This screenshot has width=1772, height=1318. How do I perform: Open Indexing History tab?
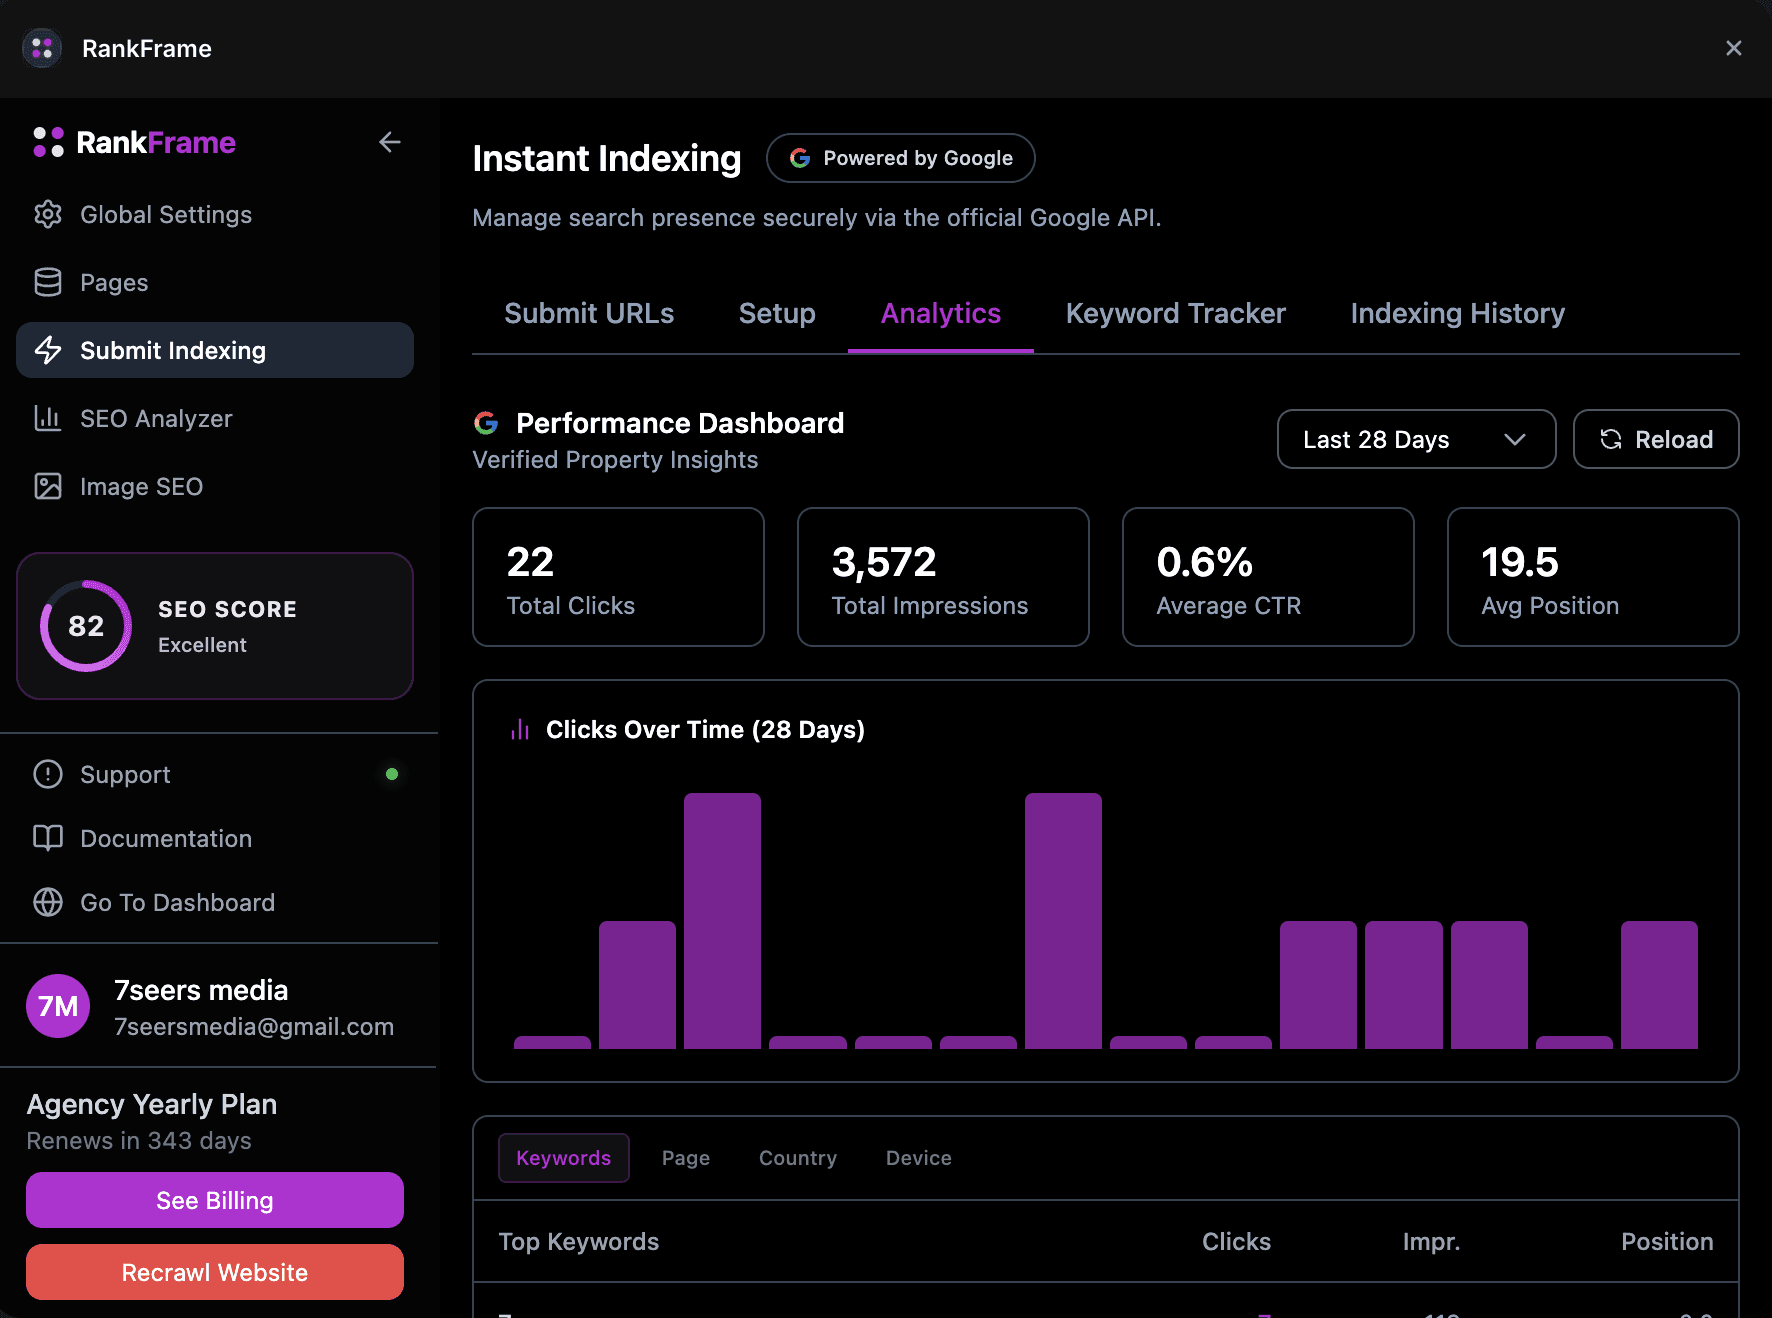point(1457,313)
